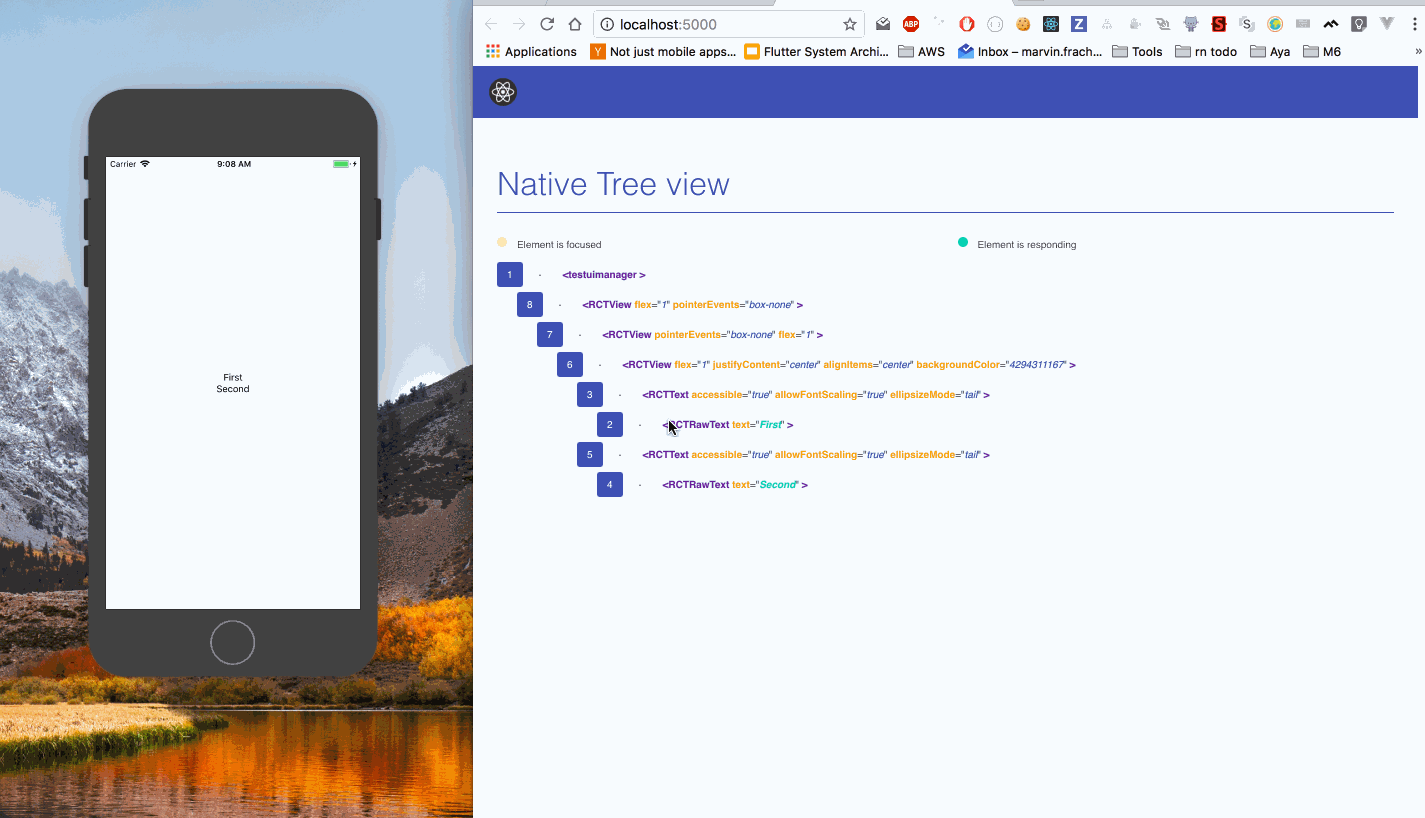Click the React logo in the header
The width and height of the screenshot is (1425, 818).
(x=503, y=92)
